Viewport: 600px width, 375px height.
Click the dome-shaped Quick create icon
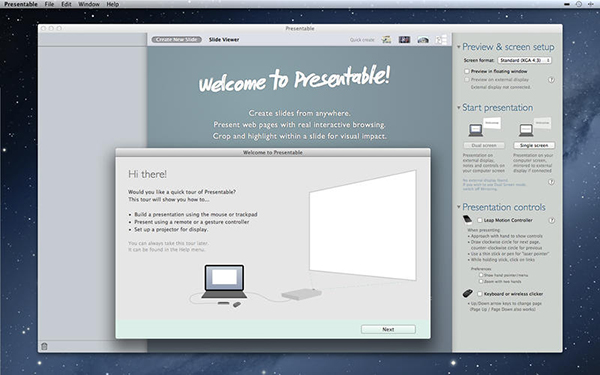(423, 40)
